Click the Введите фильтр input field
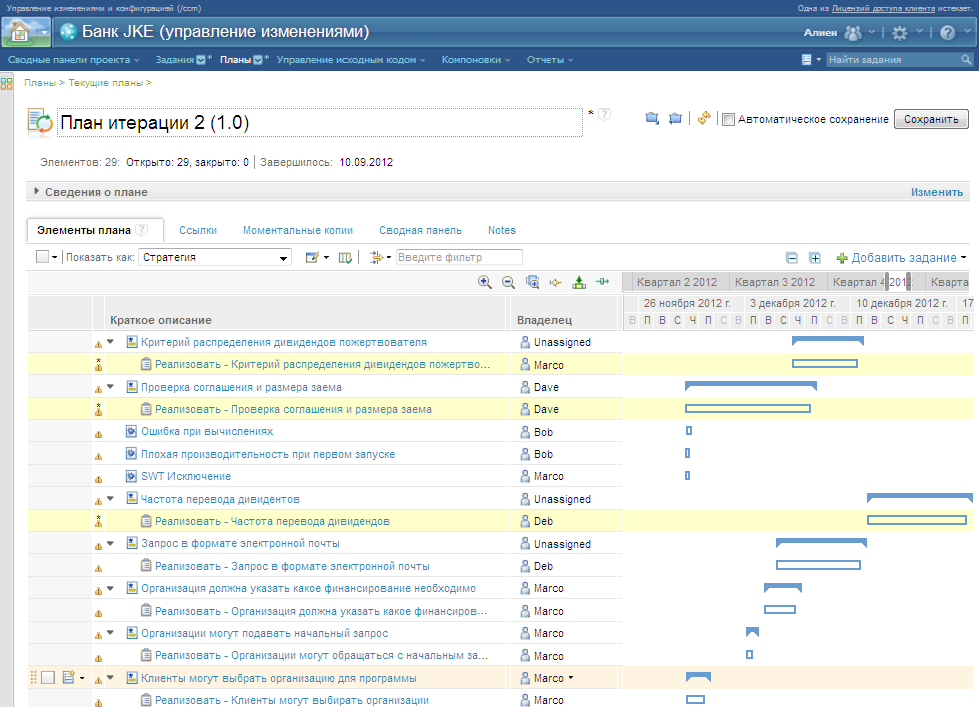The height and width of the screenshot is (707, 979). tap(459, 257)
